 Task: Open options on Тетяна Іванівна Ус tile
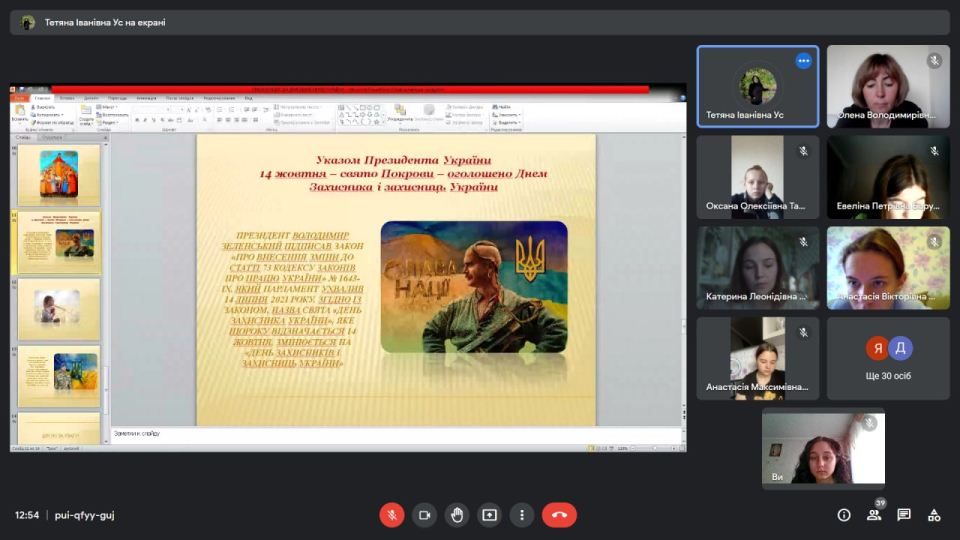pos(803,61)
